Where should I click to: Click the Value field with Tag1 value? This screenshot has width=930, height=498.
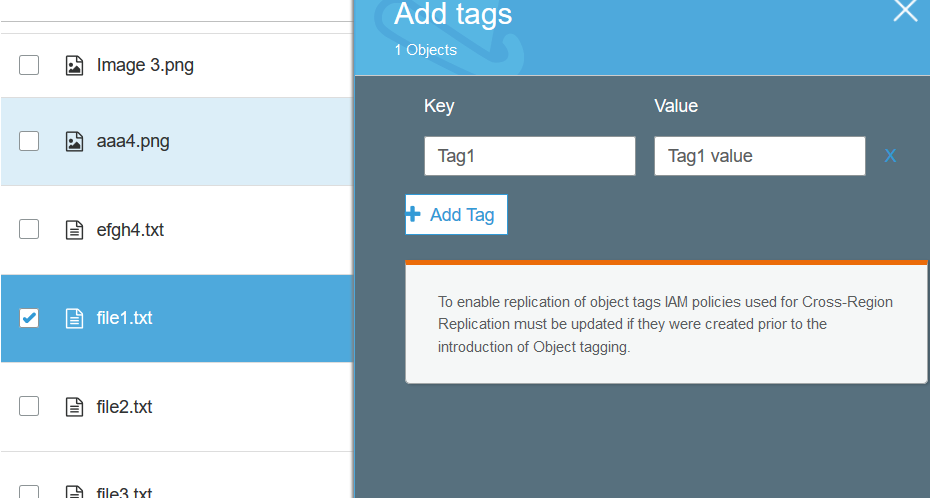(759, 156)
